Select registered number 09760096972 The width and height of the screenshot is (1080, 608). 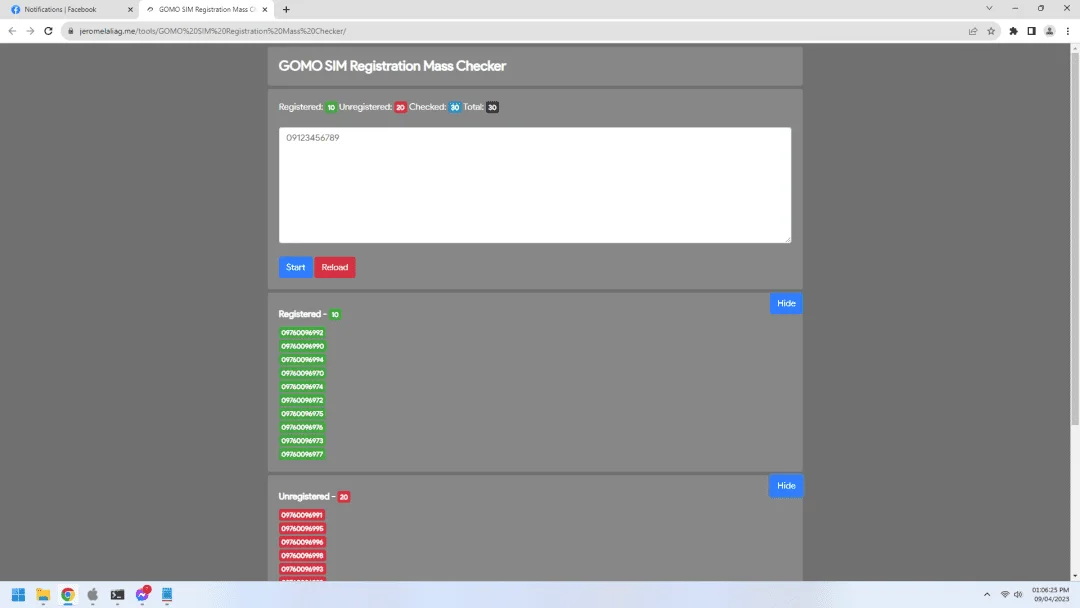click(x=302, y=400)
